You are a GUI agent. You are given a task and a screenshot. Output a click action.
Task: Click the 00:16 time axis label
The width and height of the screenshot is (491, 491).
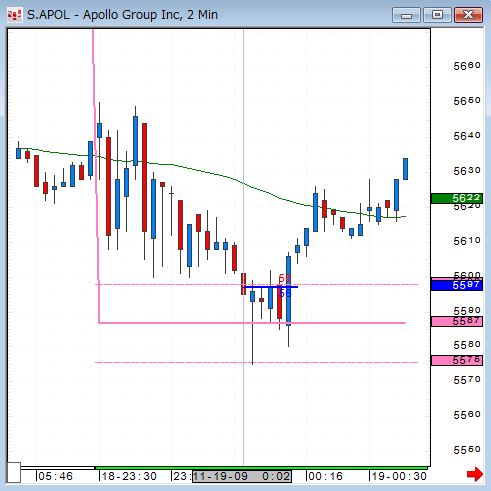pyautogui.click(x=325, y=476)
